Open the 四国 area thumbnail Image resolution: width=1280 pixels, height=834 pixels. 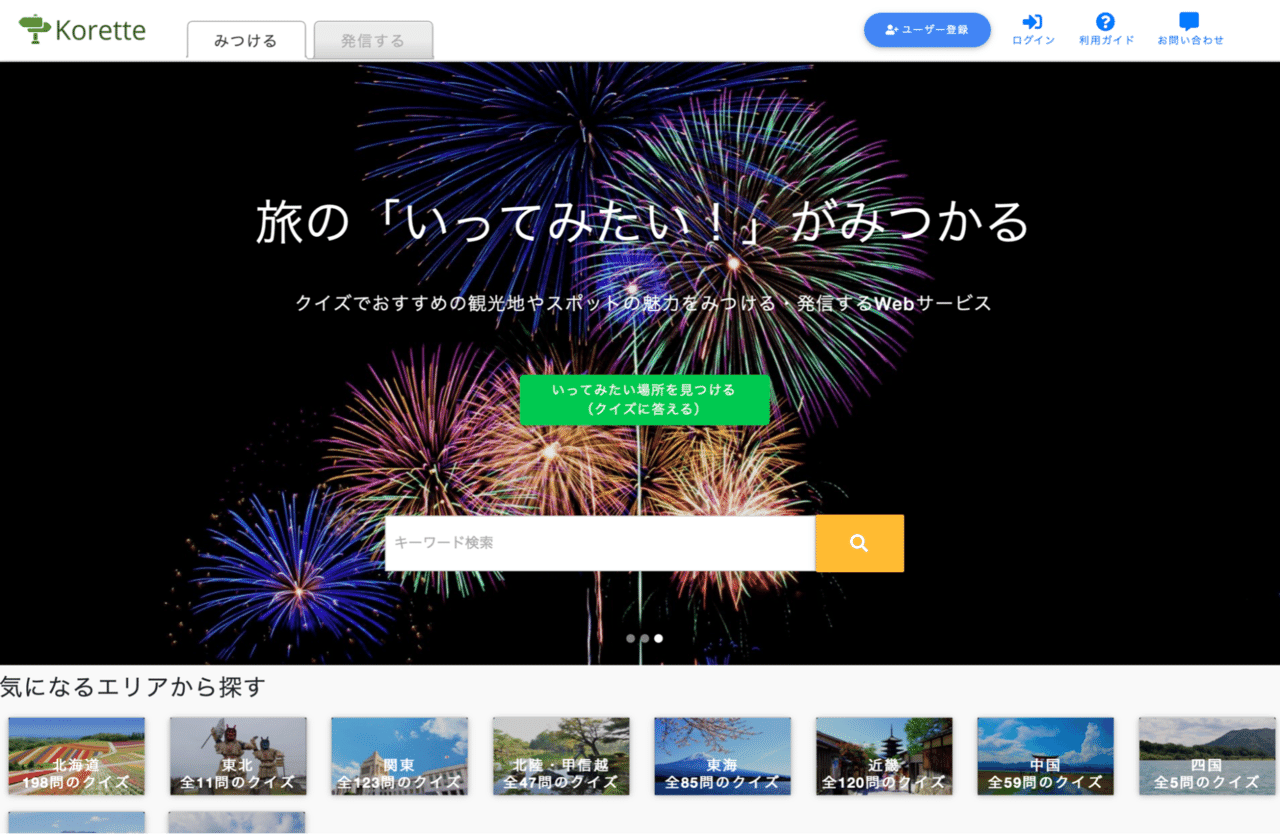[1207, 756]
